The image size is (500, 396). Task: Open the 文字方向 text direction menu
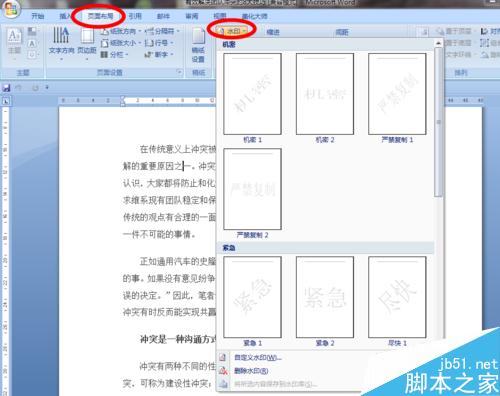click(x=61, y=42)
